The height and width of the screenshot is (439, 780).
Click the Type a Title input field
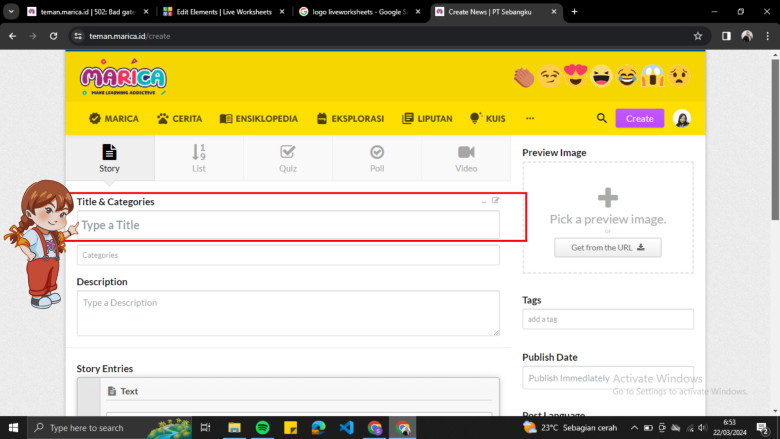[287, 225]
